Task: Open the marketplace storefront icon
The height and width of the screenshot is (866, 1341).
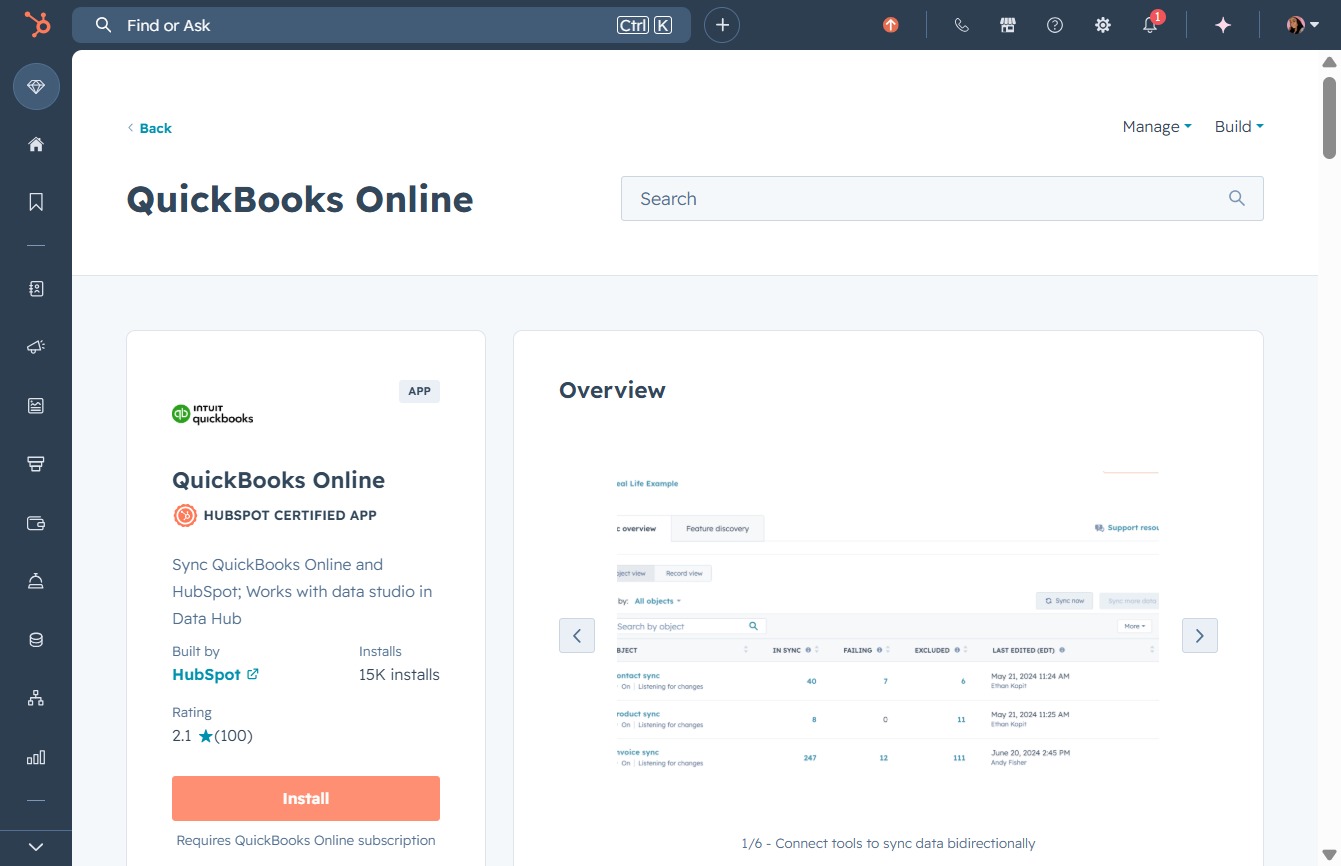Action: click(x=1008, y=25)
